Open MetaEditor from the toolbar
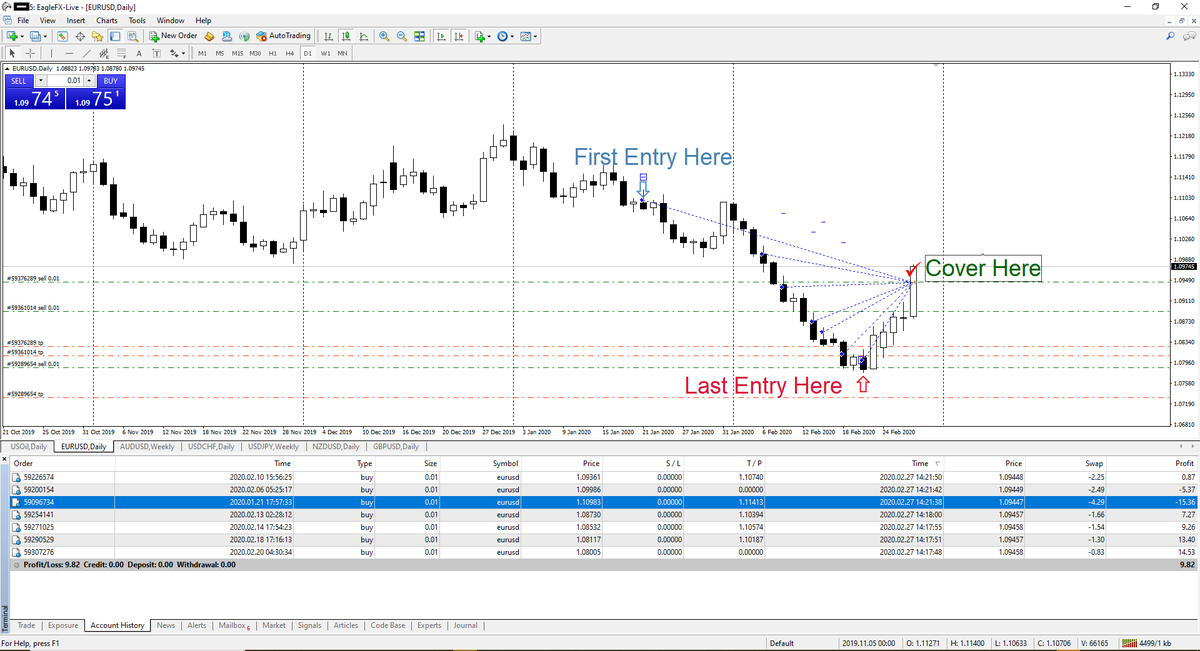The height and width of the screenshot is (651, 1200). tap(210, 36)
